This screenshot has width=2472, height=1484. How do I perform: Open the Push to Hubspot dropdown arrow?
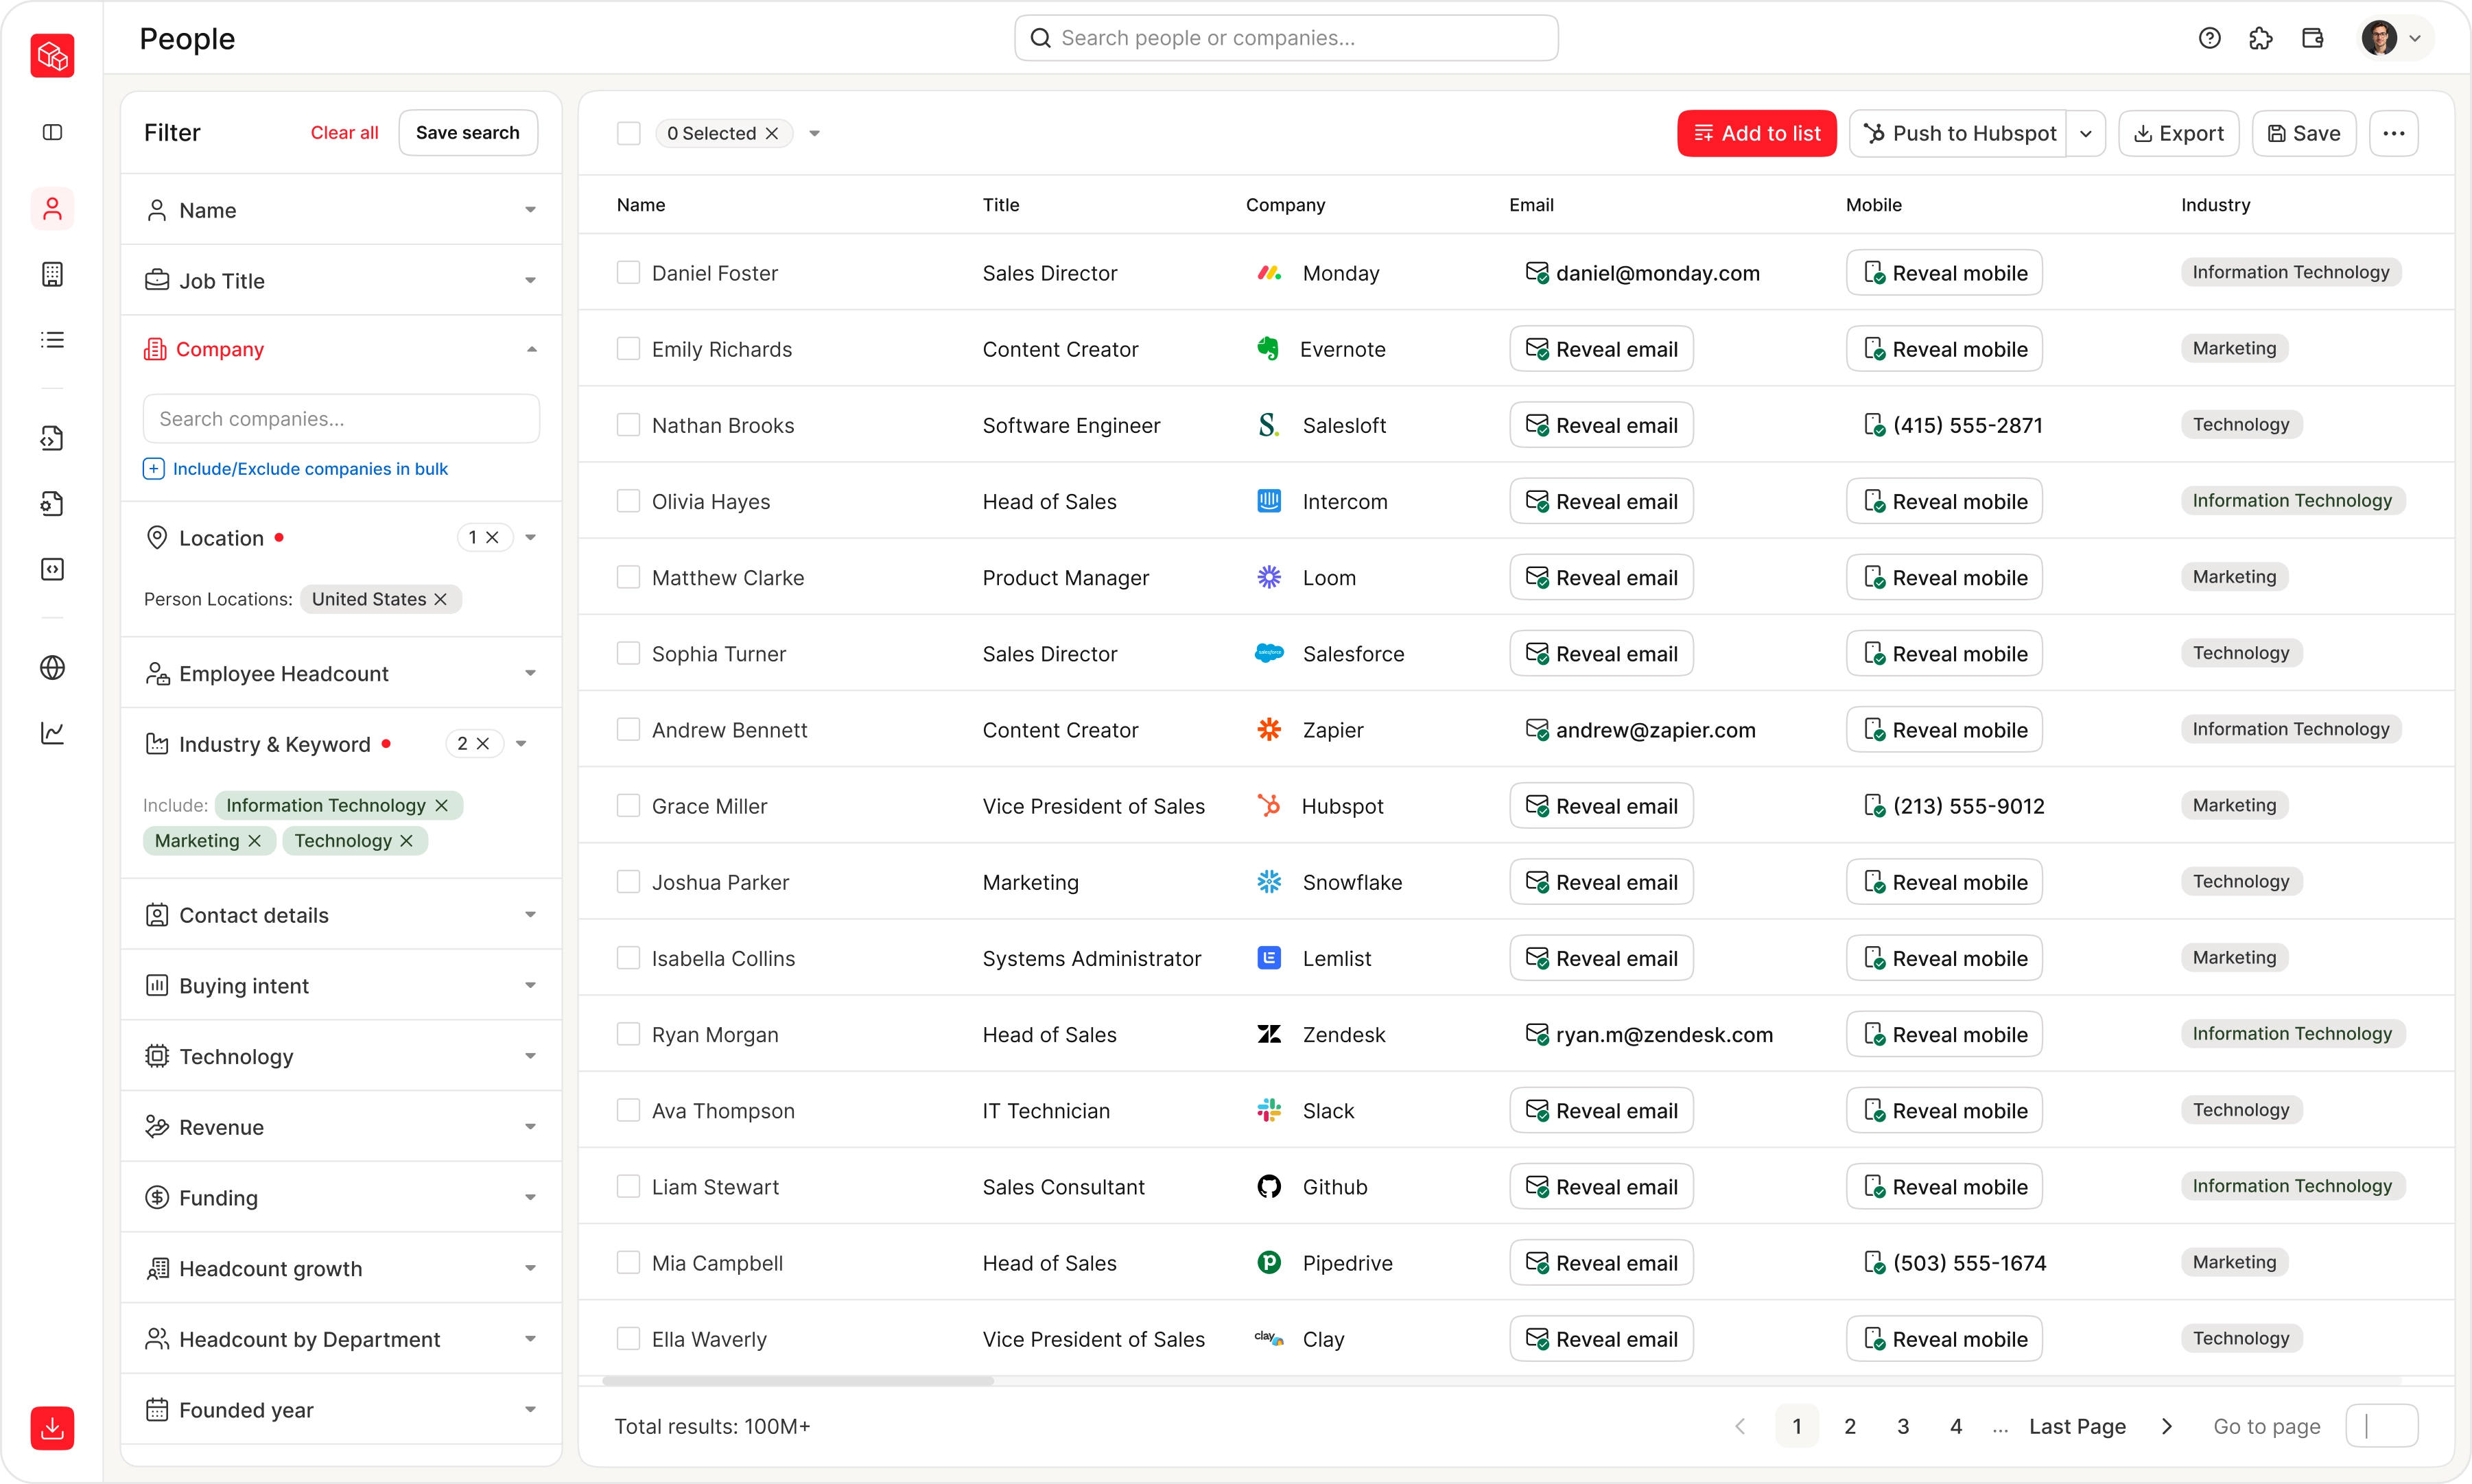(x=2086, y=133)
